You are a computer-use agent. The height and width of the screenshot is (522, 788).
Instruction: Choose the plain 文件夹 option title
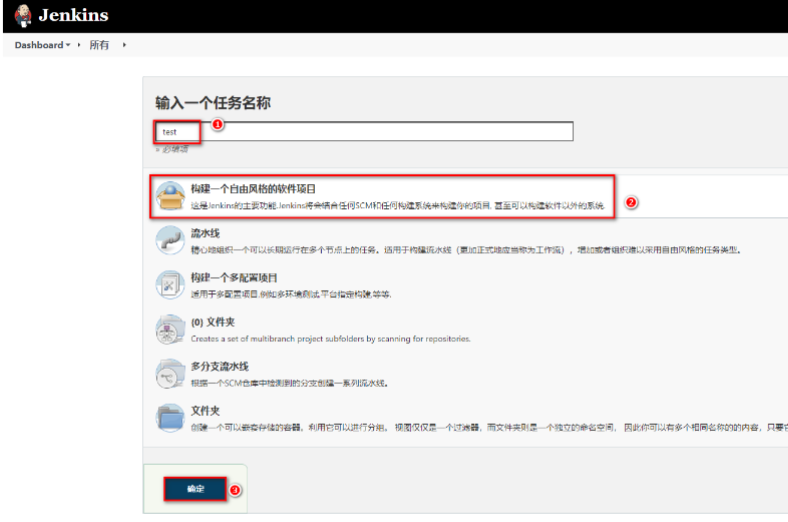click(x=205, y=410)
